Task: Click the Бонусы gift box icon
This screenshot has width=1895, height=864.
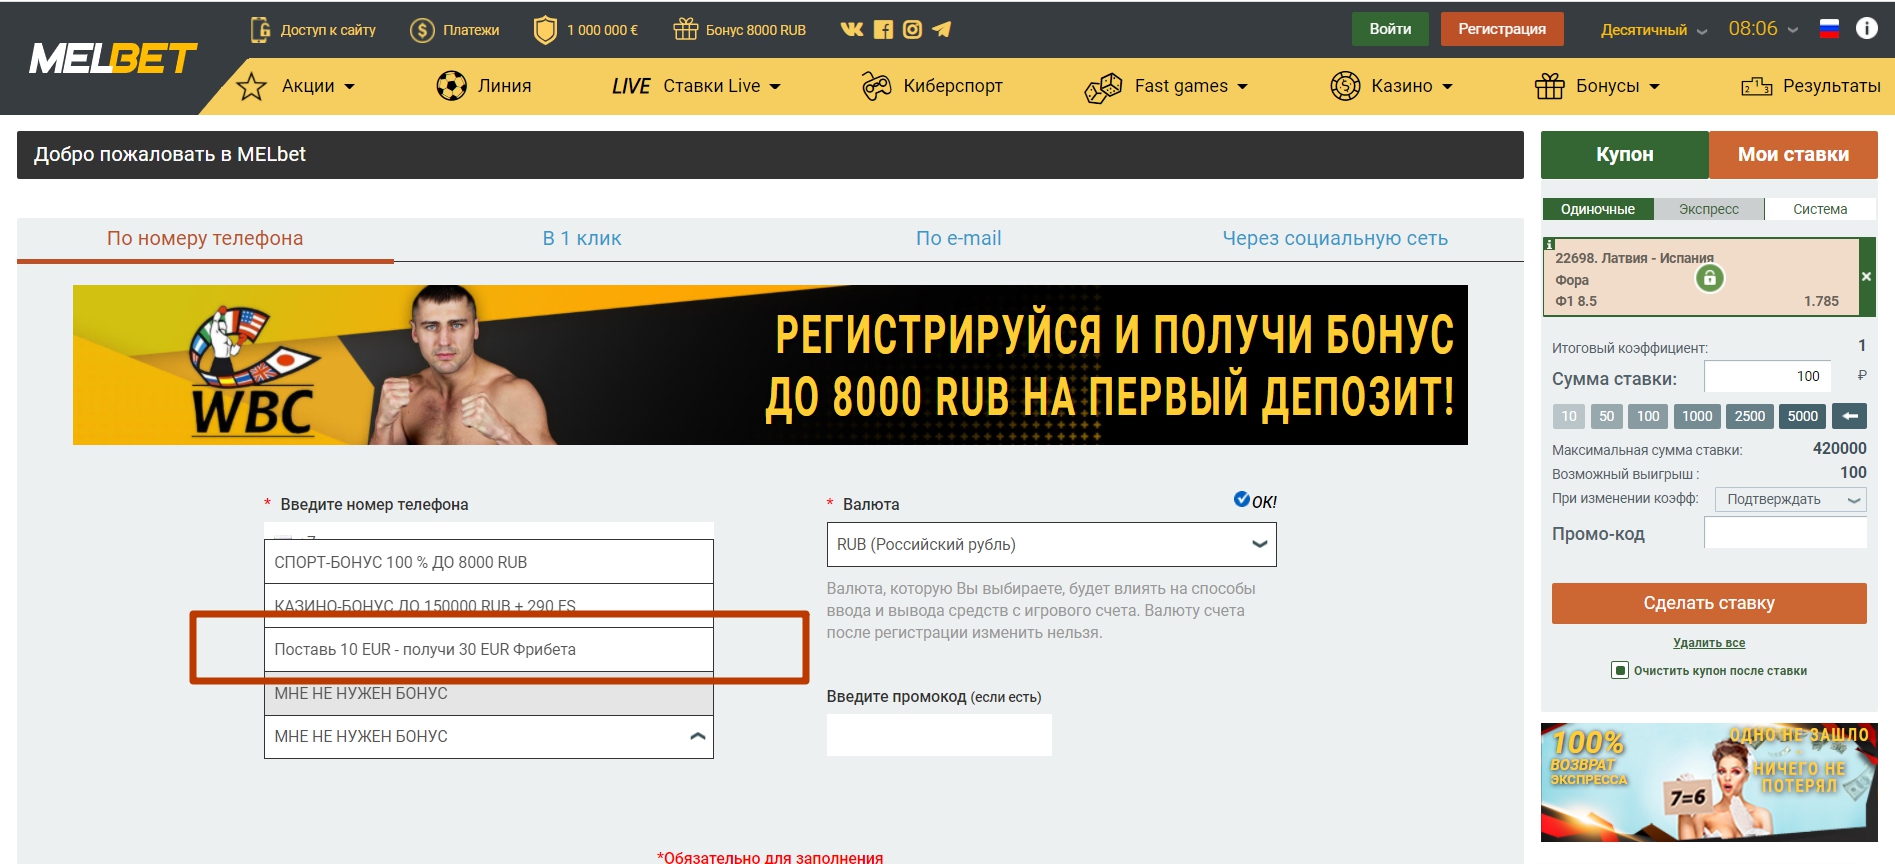Action: pyautogui.click(x=1549, y=86)
